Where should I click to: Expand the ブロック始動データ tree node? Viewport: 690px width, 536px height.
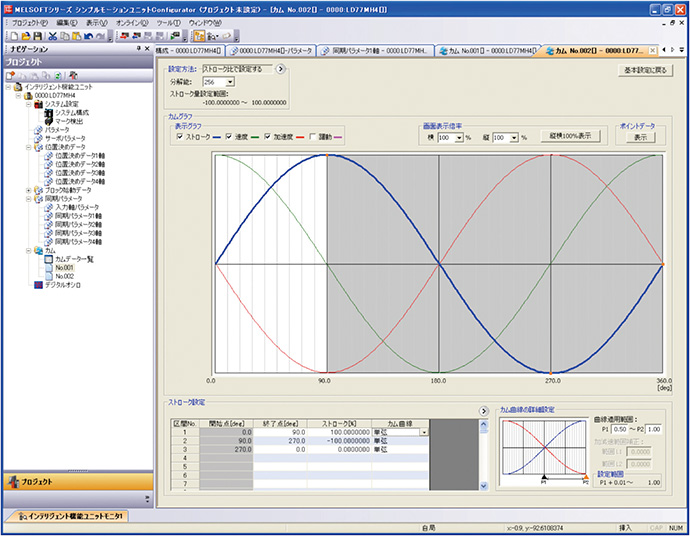point(29,190)
